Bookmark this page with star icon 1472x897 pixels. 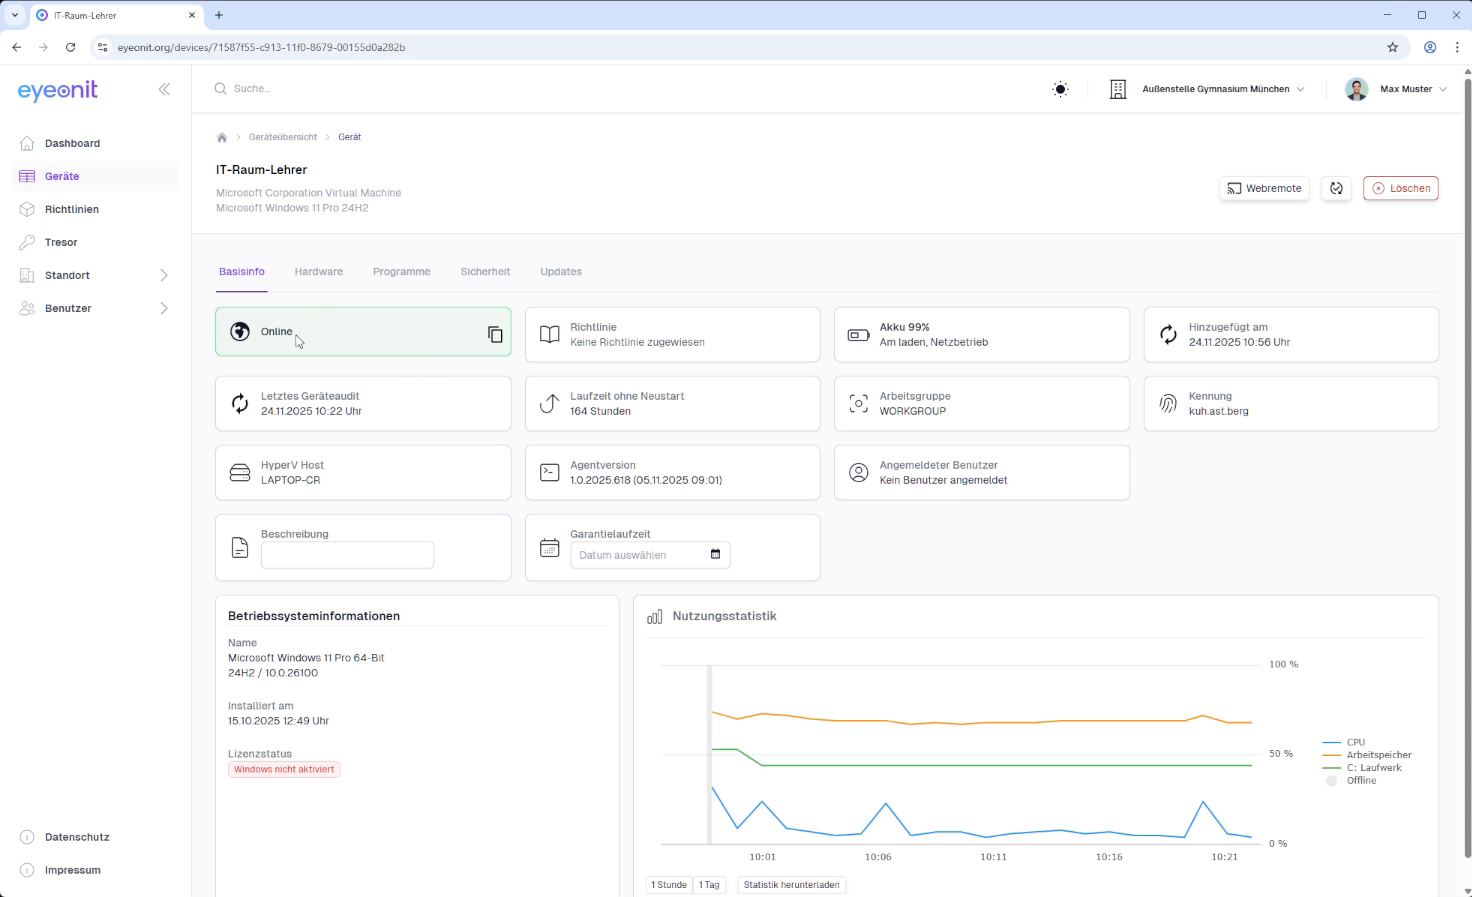pyautogui.click(x=1392, y=47)
